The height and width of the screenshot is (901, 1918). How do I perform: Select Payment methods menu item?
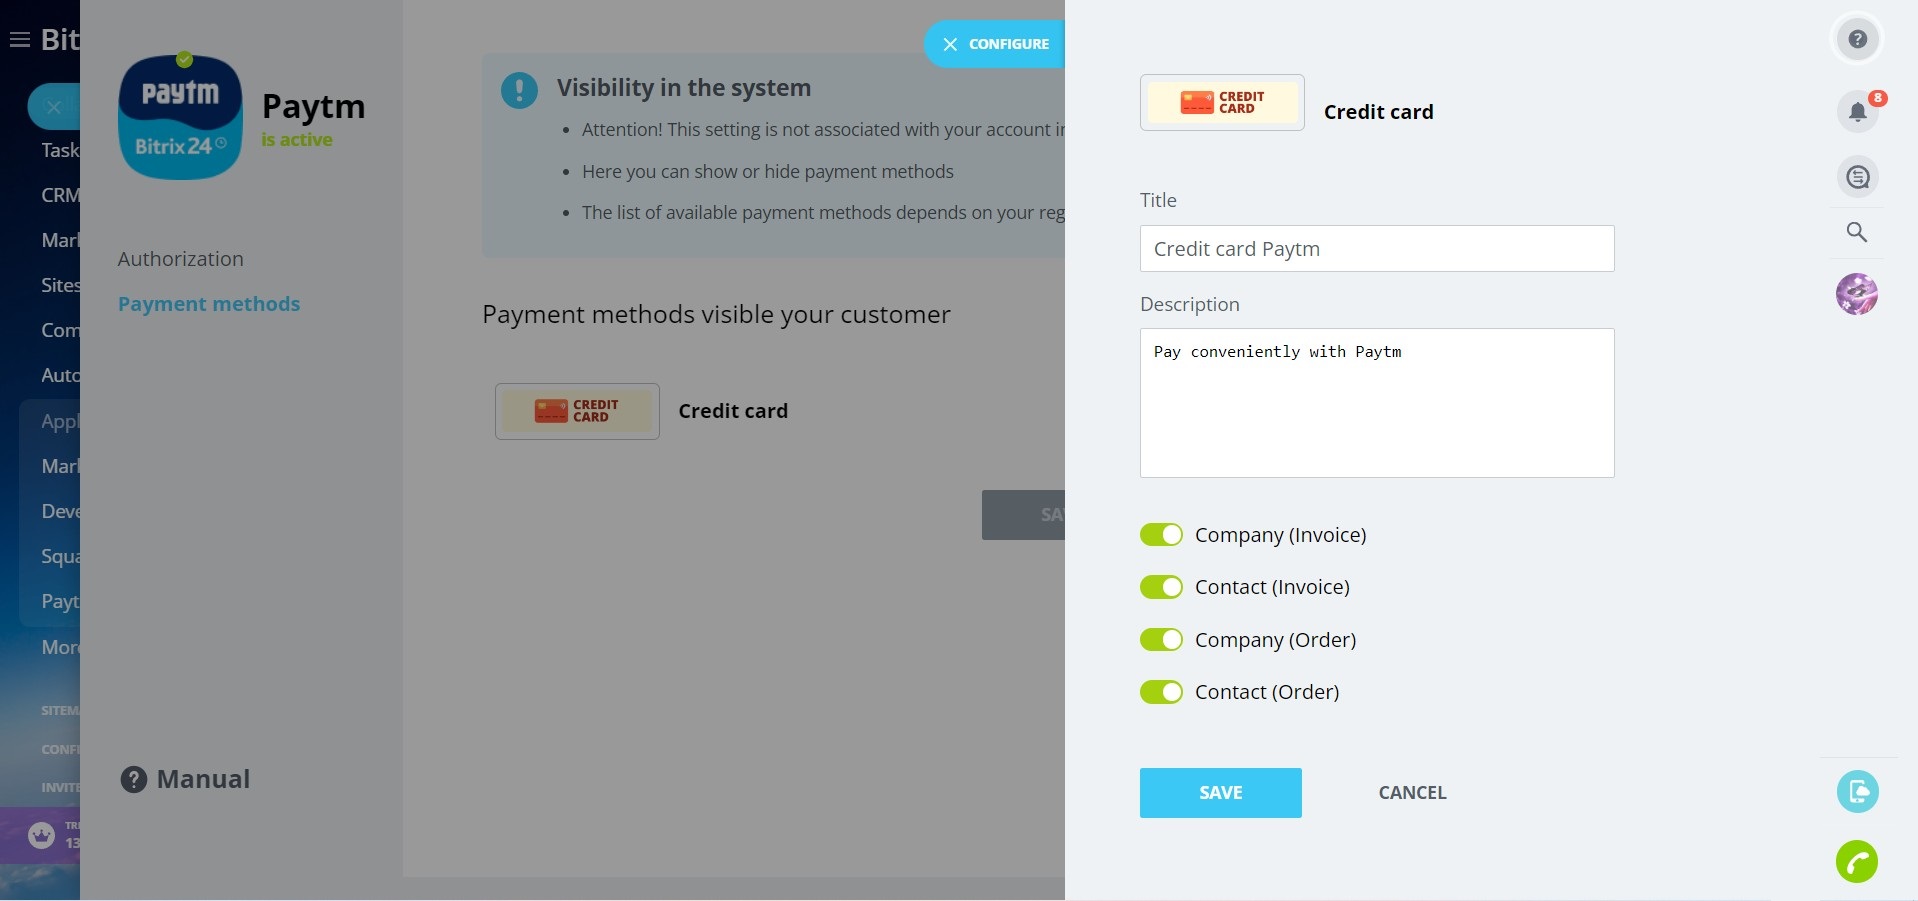pos(208,304)
